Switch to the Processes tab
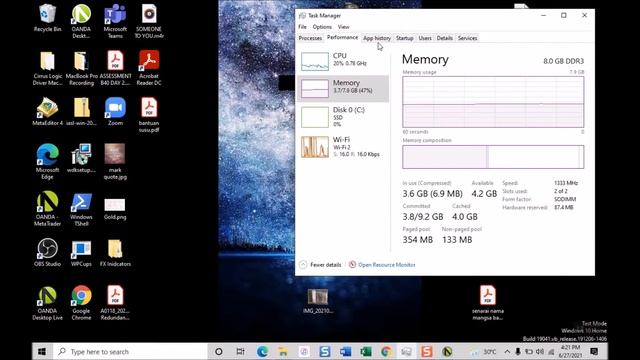The height and width of the screenshot is (360, 640). (310, 38)
